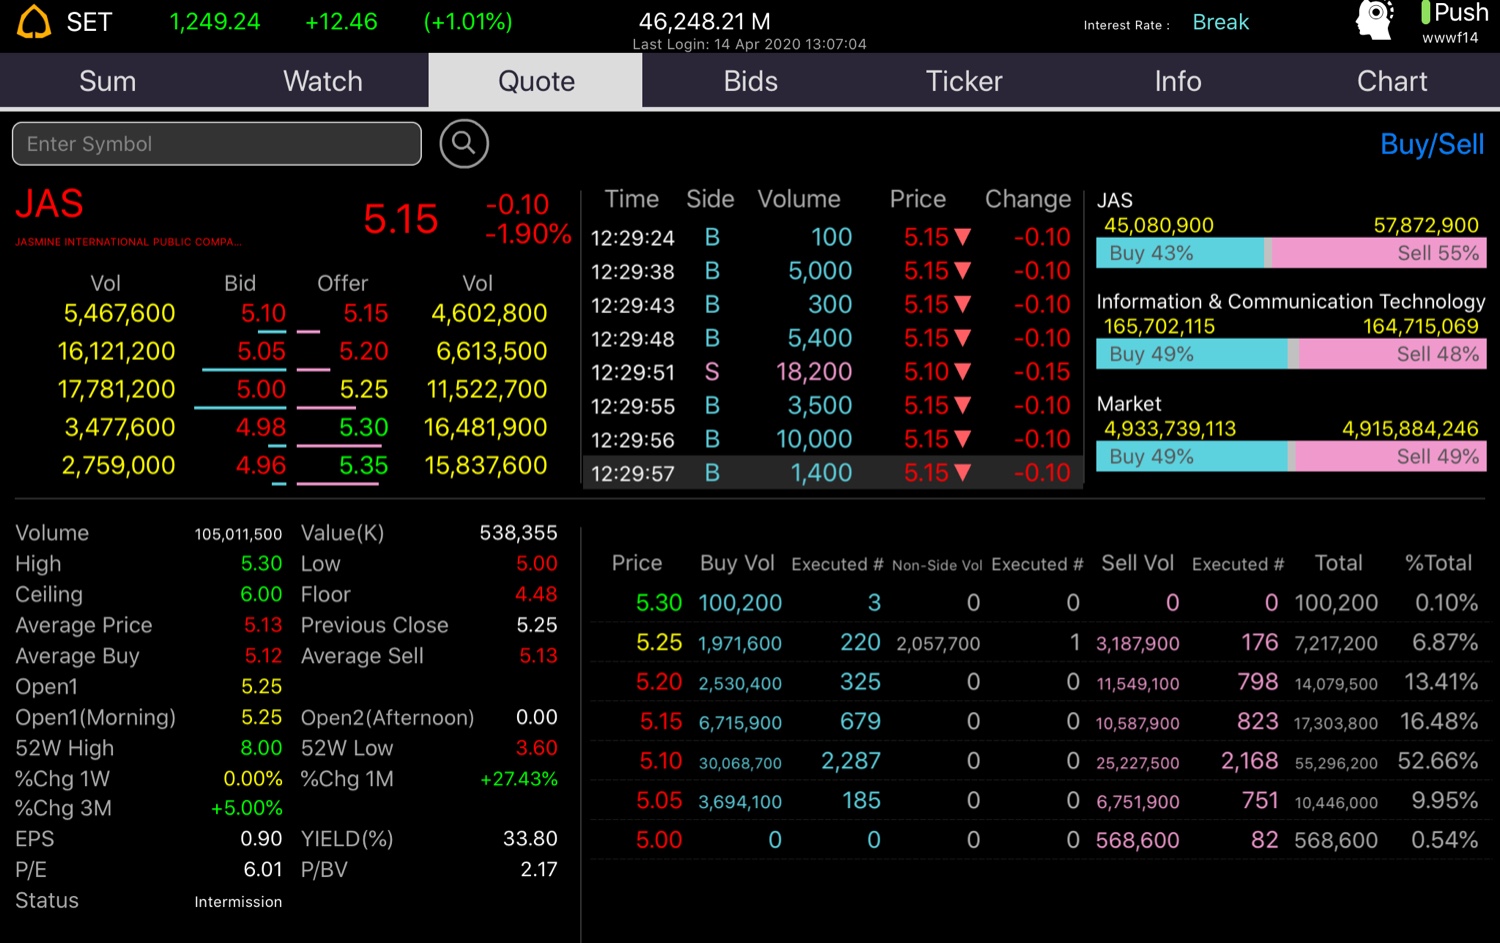Switch to the Watch tab

322,81
